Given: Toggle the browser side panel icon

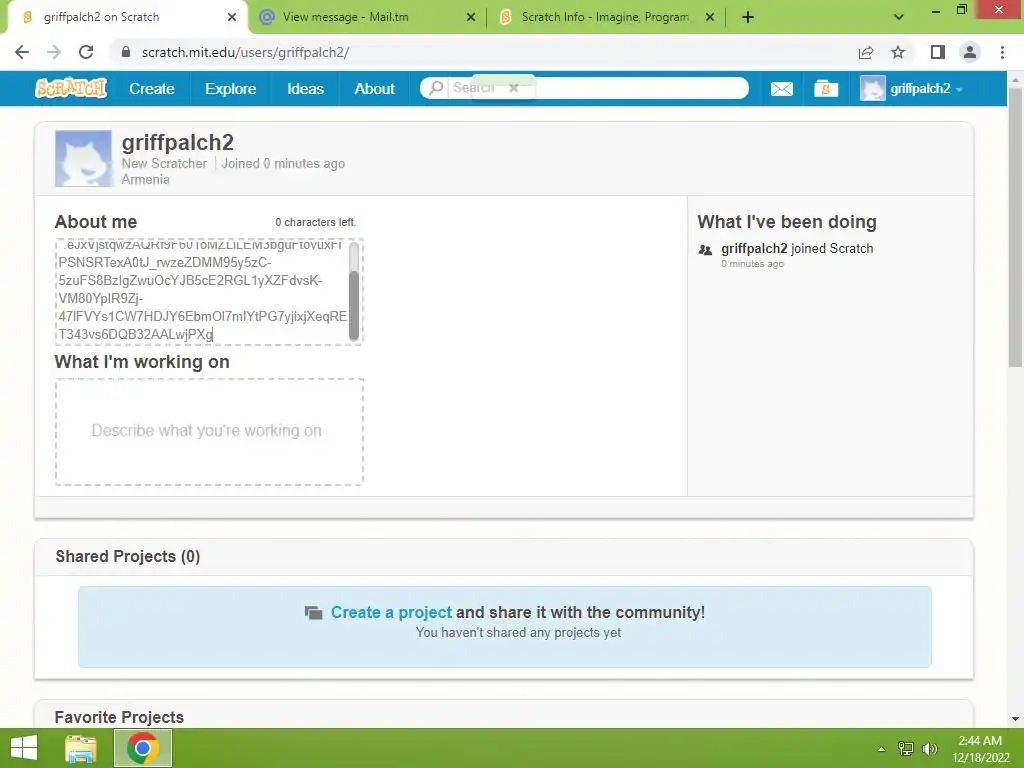Looking at the screenshot, I should coord(938,52).
